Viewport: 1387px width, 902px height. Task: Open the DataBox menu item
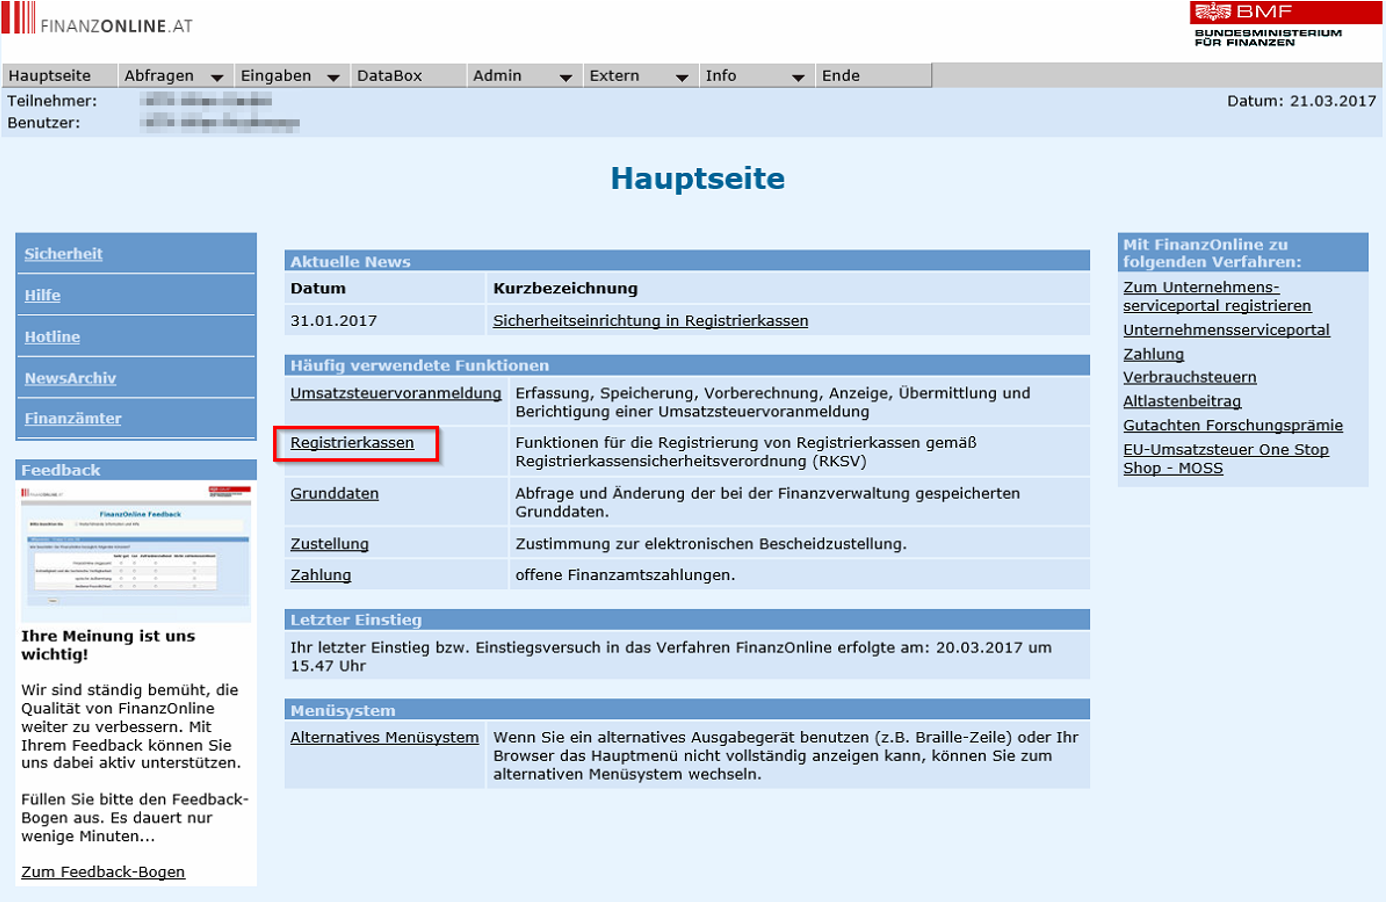389,76
